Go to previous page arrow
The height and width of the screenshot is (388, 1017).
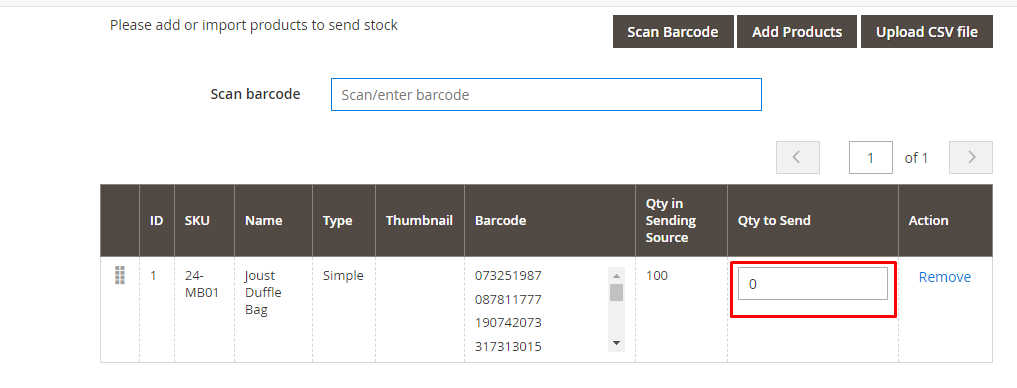pyautogui.click(x=798, y=158)
